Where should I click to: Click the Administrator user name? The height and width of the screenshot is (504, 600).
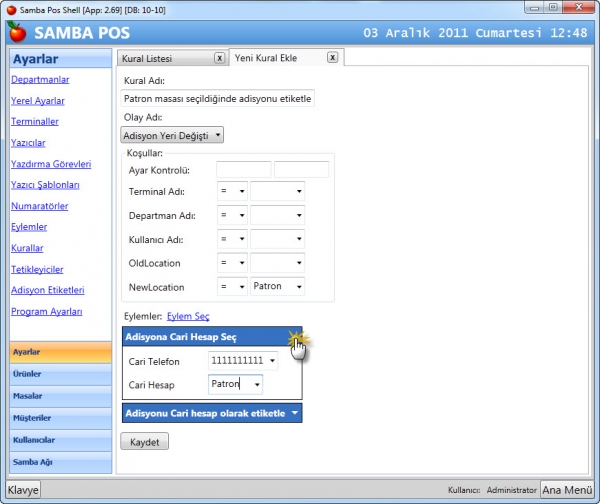tap(512, 490)
